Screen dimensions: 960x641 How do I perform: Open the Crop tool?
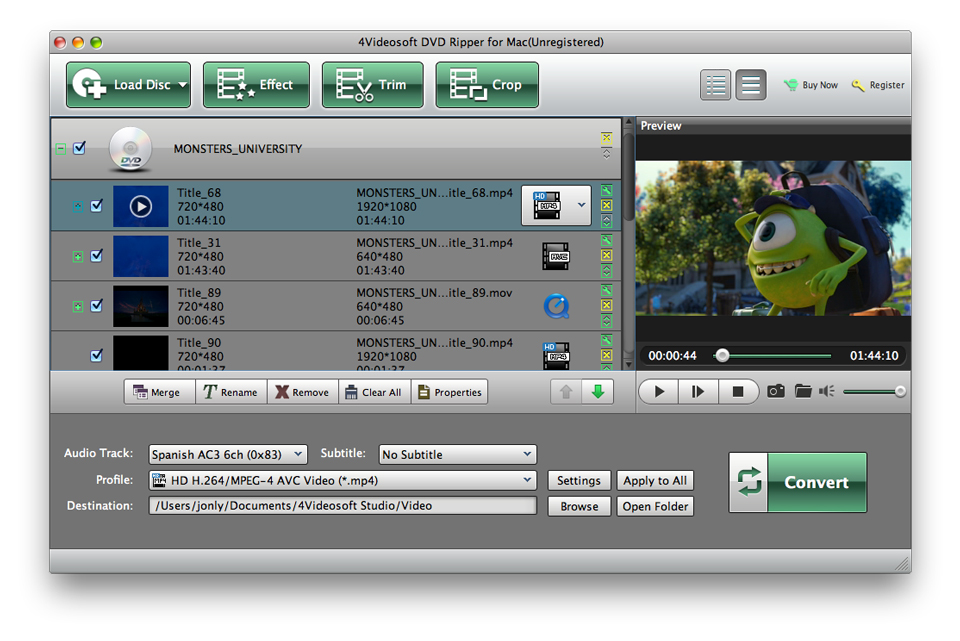click(x=487, y=85)
